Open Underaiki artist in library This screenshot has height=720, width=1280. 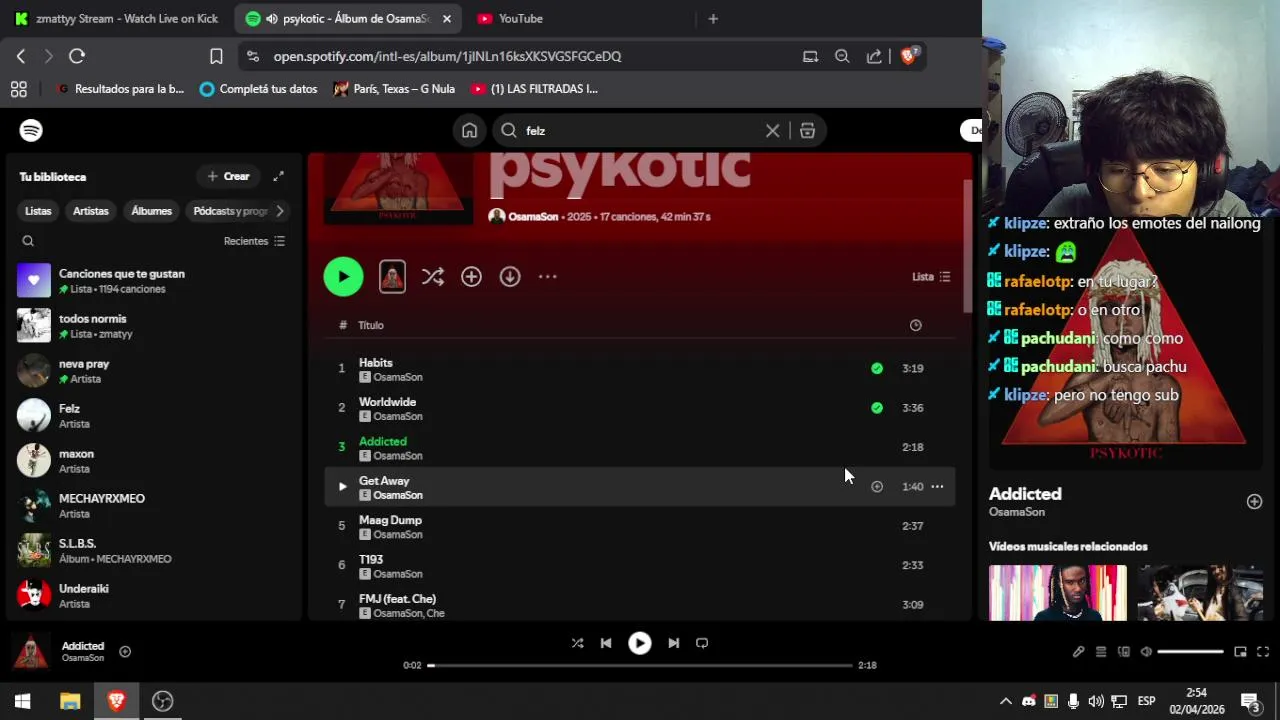(152, 596)
